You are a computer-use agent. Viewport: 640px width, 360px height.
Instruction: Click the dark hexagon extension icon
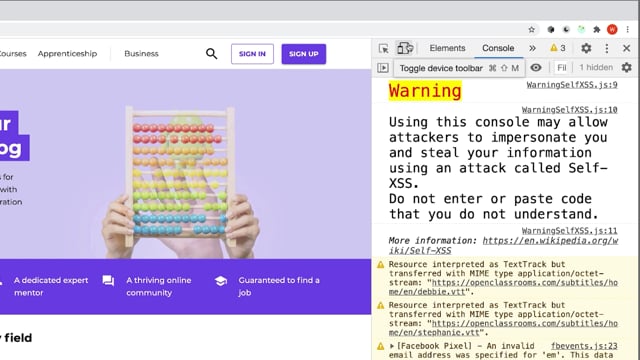coord(551,29)
